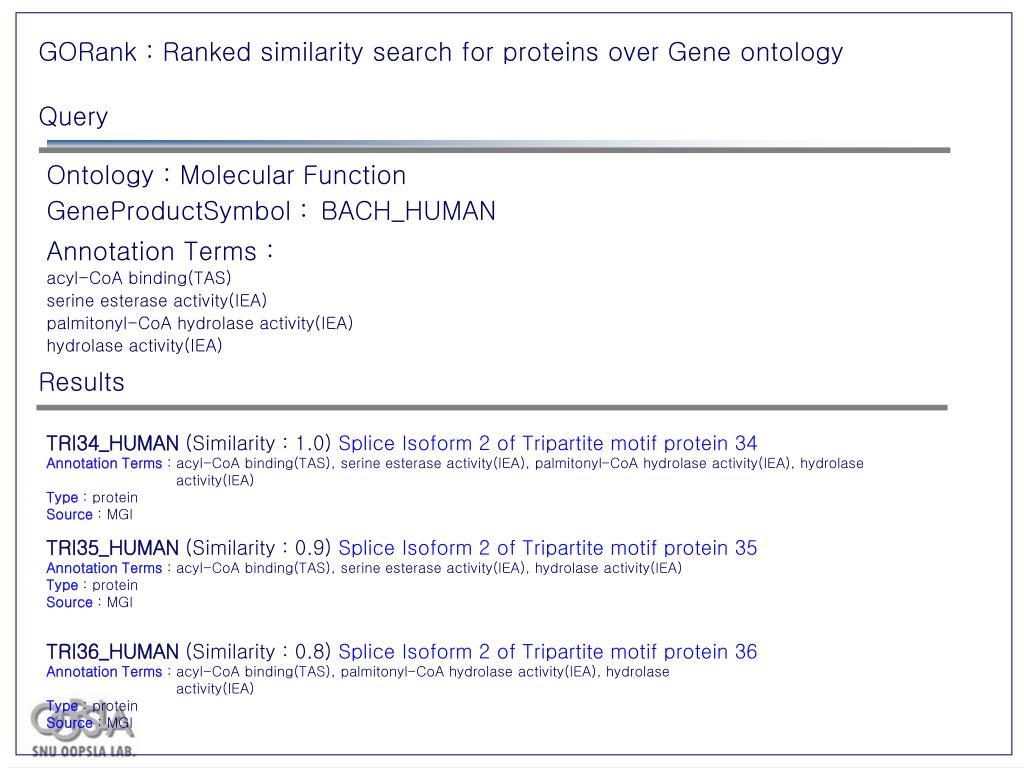Open the TRI35_HUMAN result title

[112, 548]
